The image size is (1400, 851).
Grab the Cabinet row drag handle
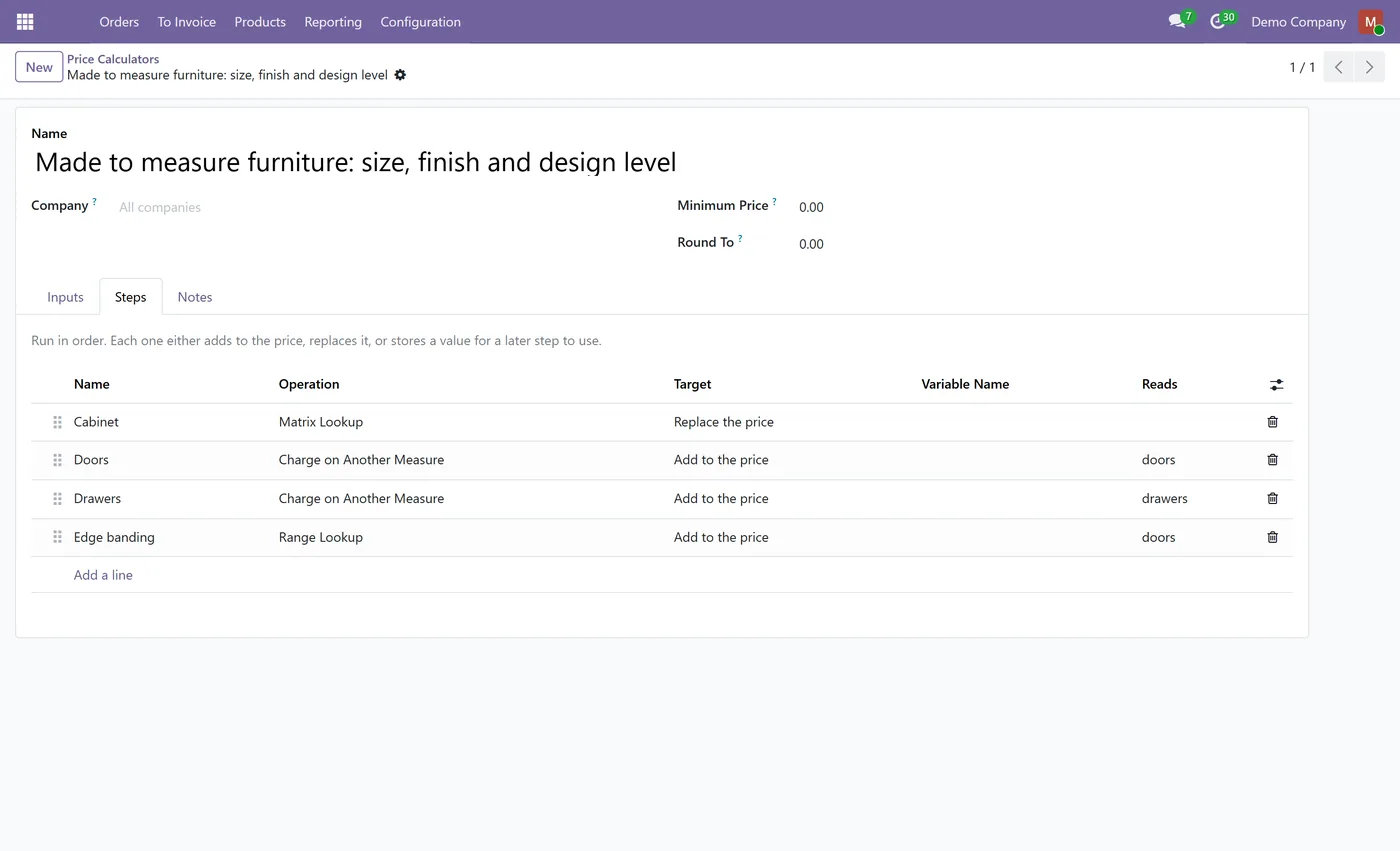tap(57, 422)
